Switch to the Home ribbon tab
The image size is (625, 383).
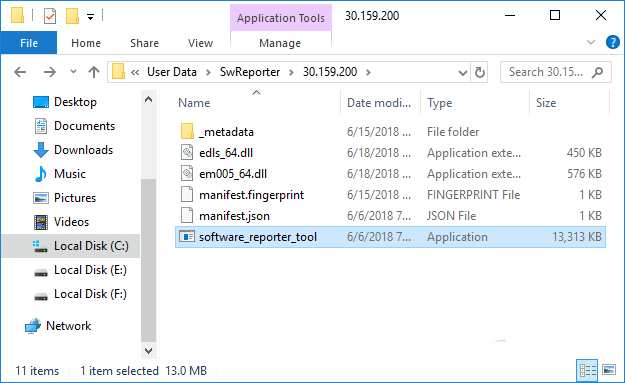point(86,43)
